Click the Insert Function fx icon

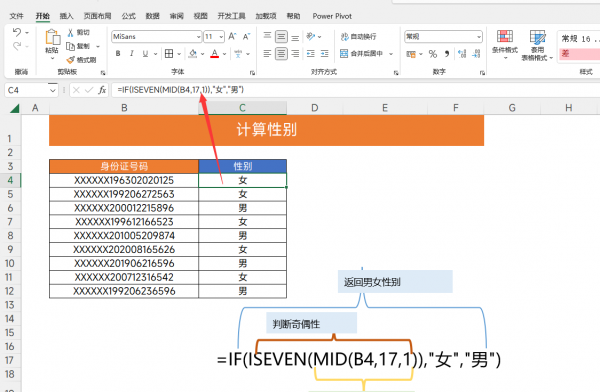click(x=102, y=90)
